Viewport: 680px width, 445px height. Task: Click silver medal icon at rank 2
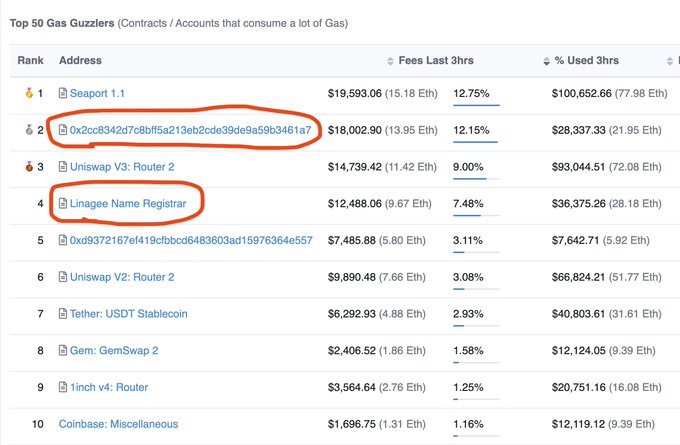(x=29, y=130)
